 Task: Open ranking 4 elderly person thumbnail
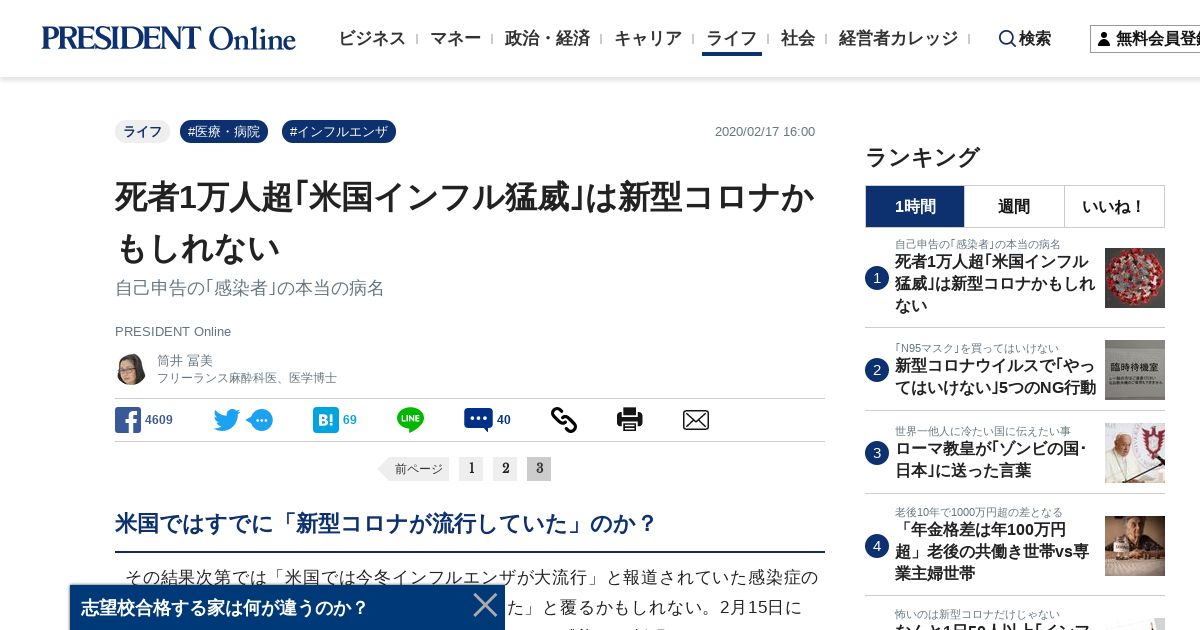1135,546
